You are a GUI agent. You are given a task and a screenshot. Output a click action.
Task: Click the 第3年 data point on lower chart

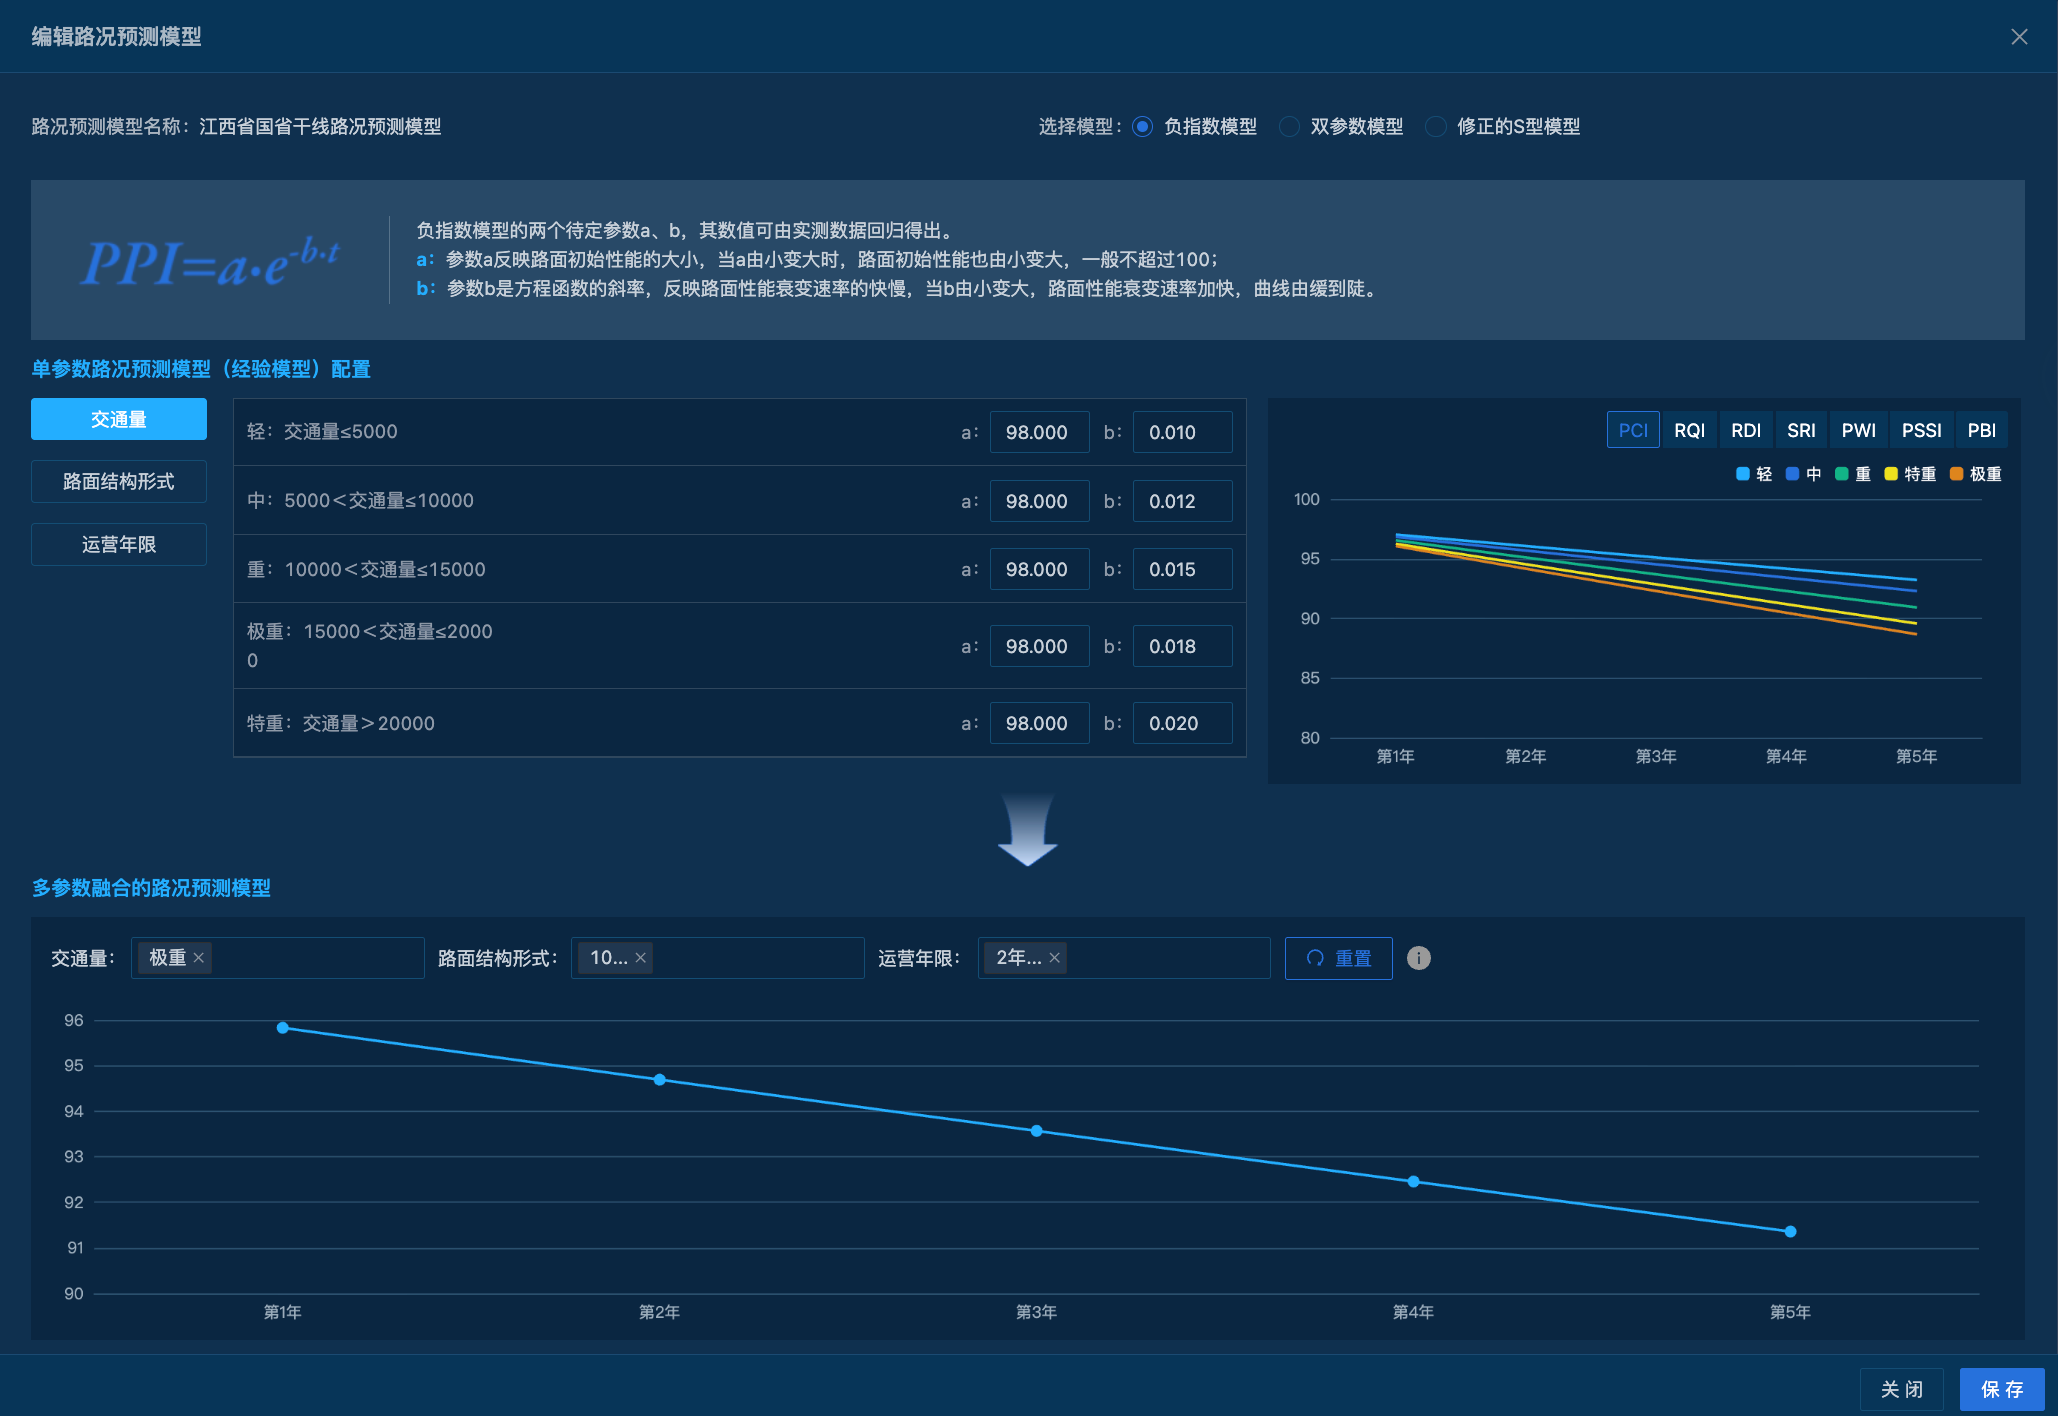pos(1037,1131)
